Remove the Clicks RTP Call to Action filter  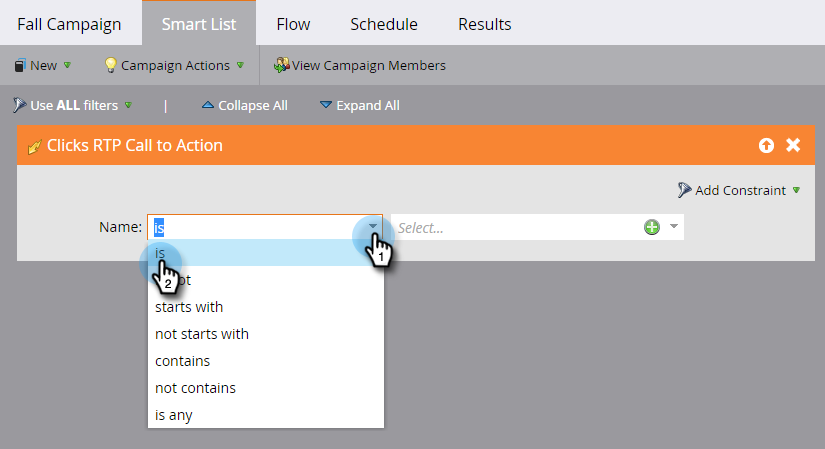[793, 146]
